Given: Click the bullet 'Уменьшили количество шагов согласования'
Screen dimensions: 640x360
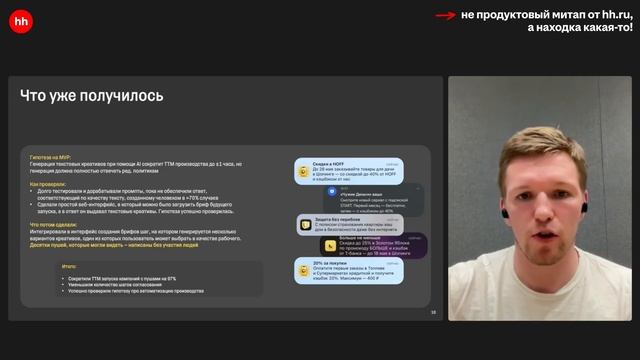Looking at the screenshot, I should (115, 285).
